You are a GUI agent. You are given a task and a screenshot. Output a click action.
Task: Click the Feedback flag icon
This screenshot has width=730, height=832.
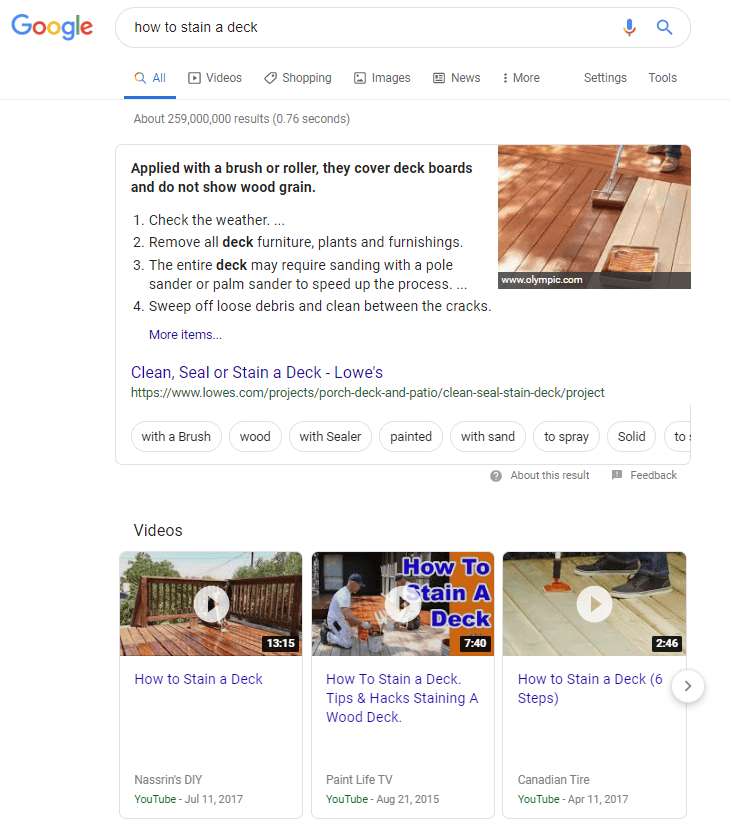(x=617, y=475)
